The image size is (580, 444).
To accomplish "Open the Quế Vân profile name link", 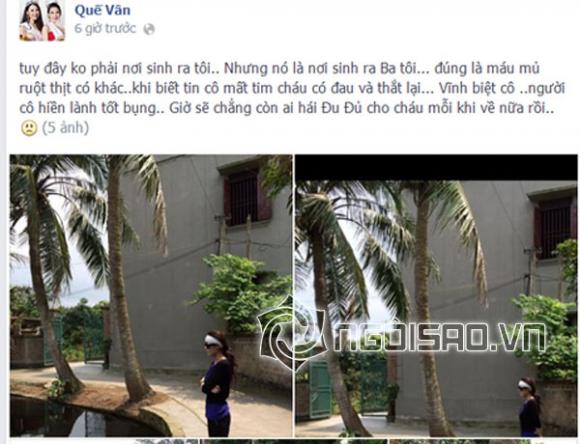I will [x=102, y=10].
